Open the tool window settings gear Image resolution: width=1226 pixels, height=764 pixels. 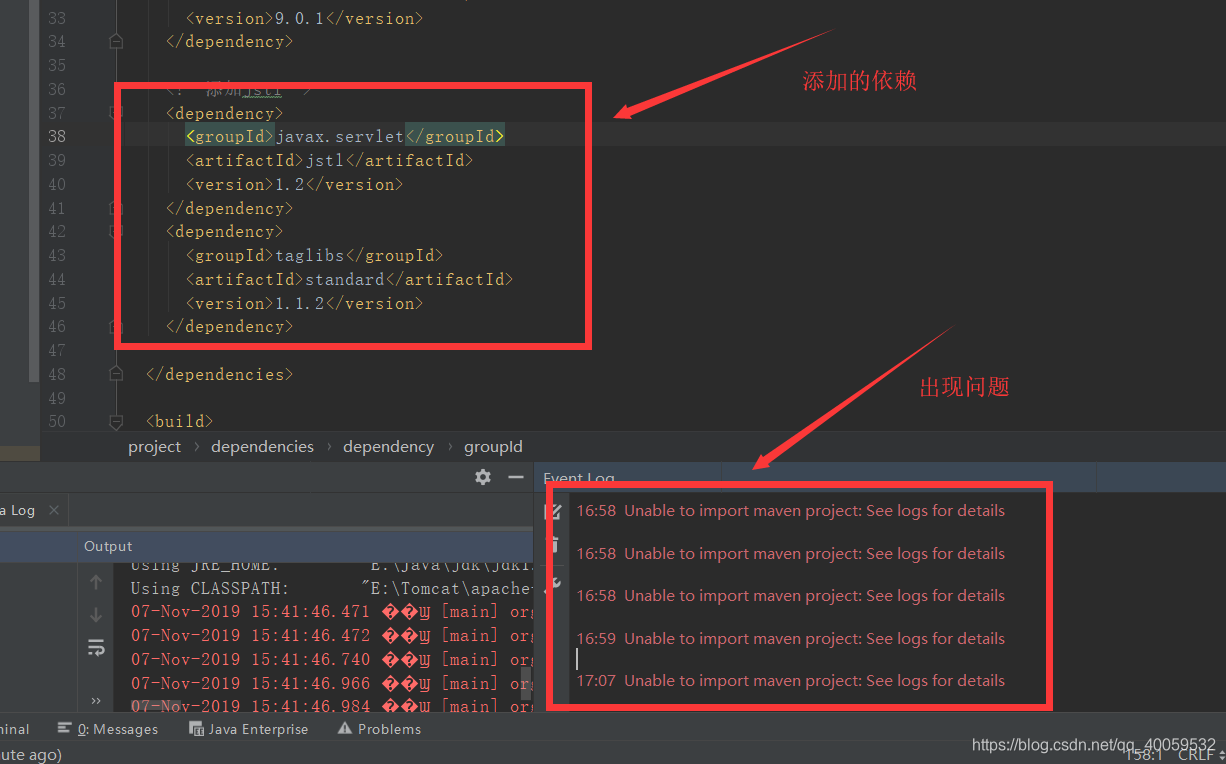(x=483, y=477)
